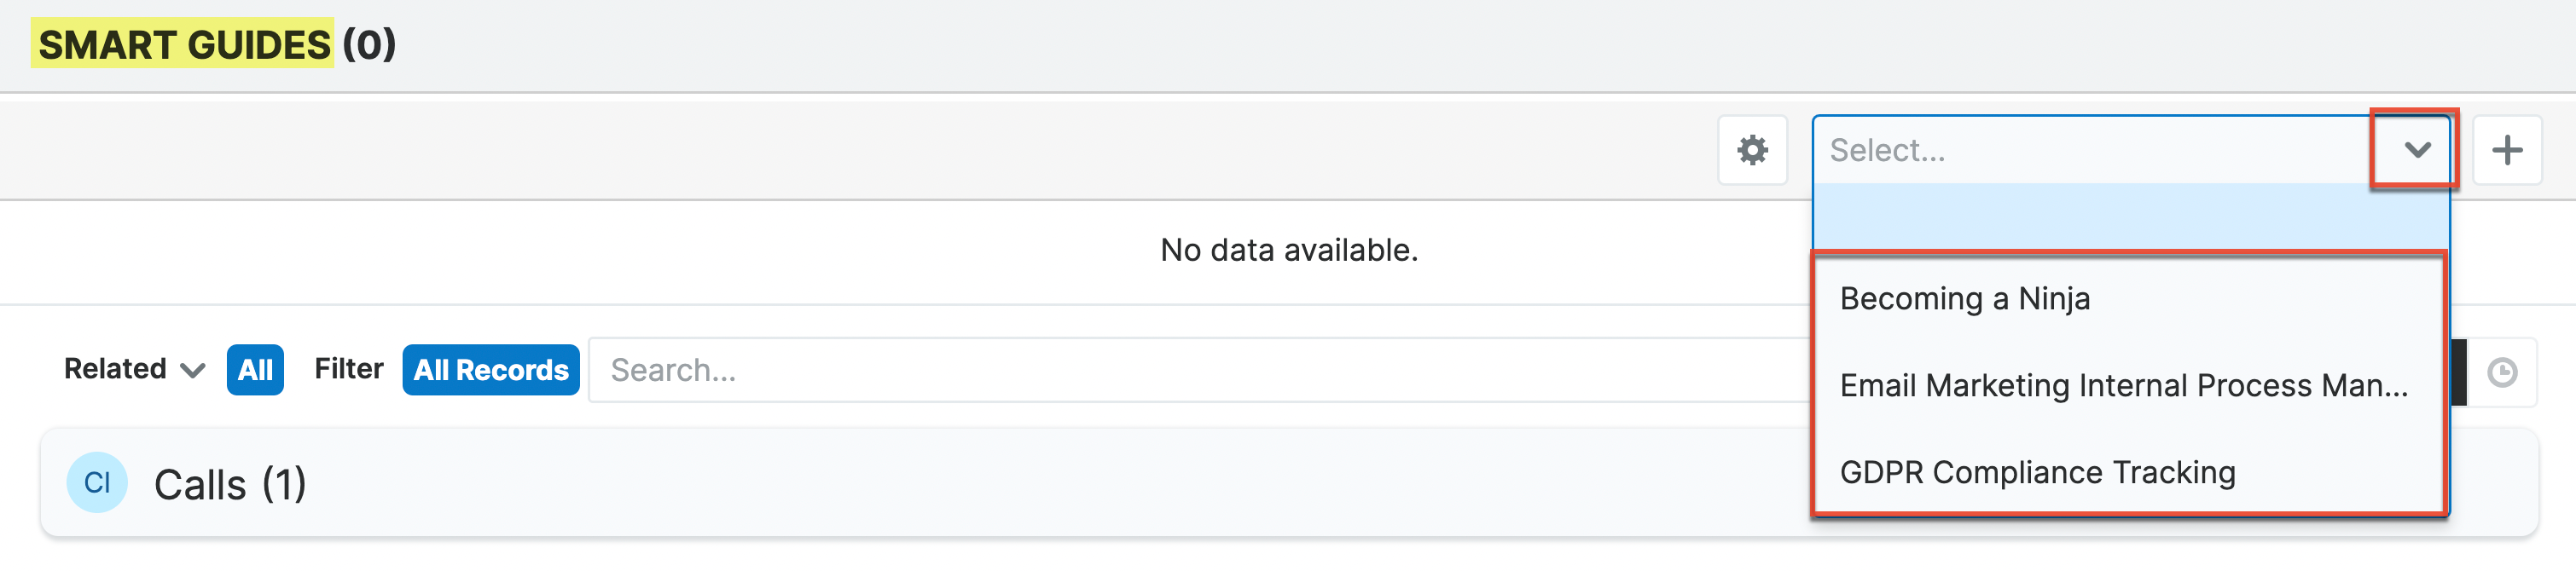Screen dimensions: 2576x571
Task: Click the No data available message
Action: coord(1288,250)
